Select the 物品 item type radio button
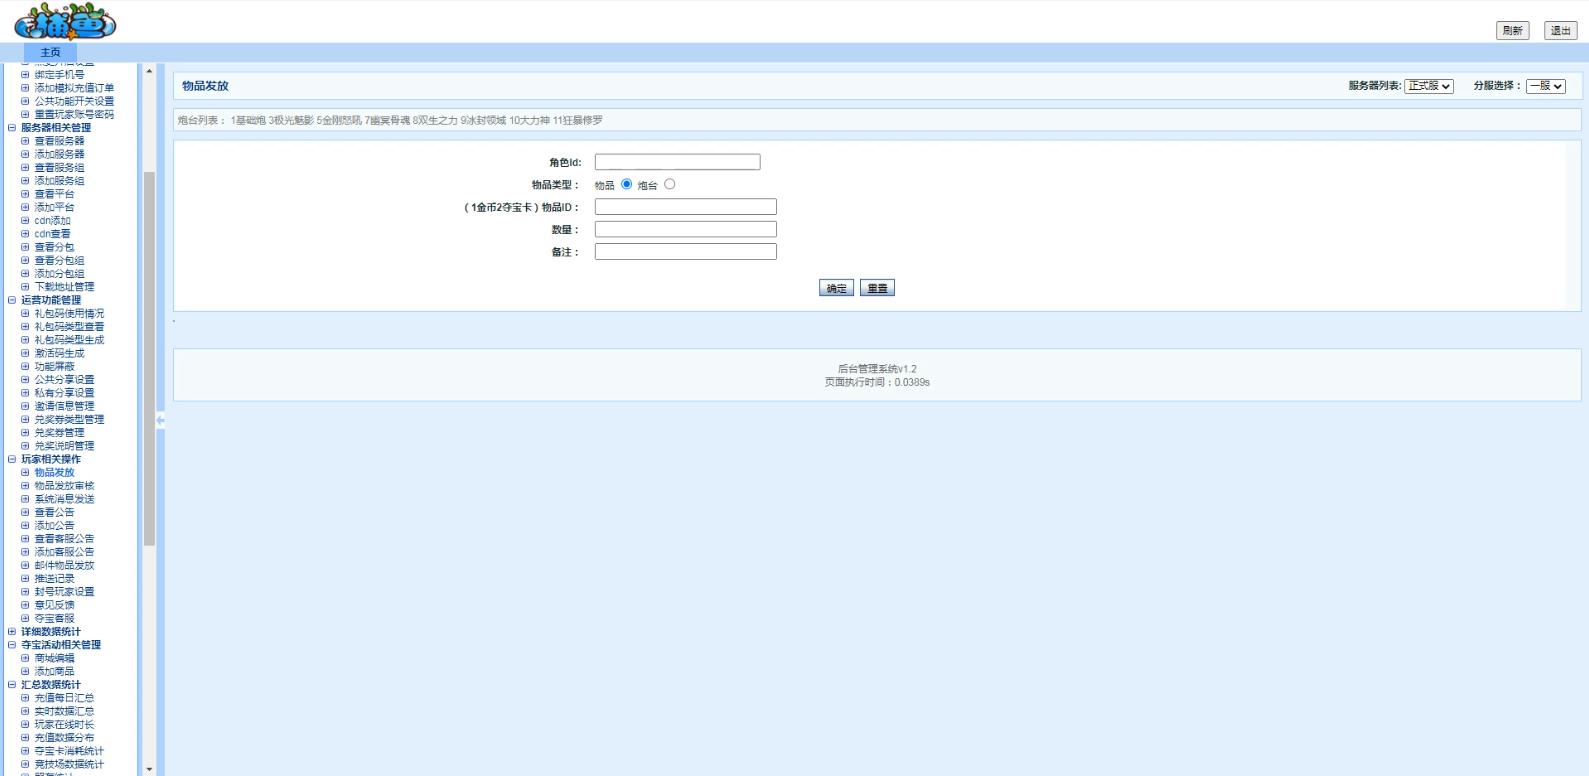 point(627,184)
